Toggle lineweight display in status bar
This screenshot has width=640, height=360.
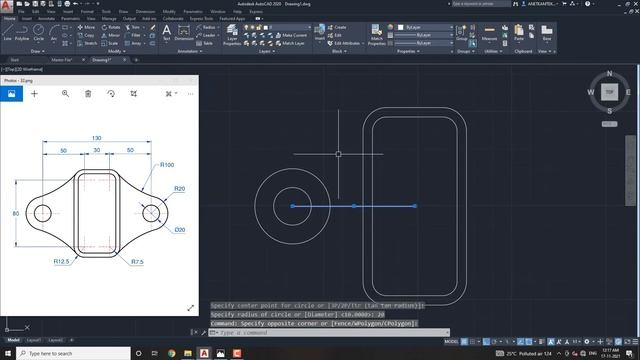coord(542,342)
